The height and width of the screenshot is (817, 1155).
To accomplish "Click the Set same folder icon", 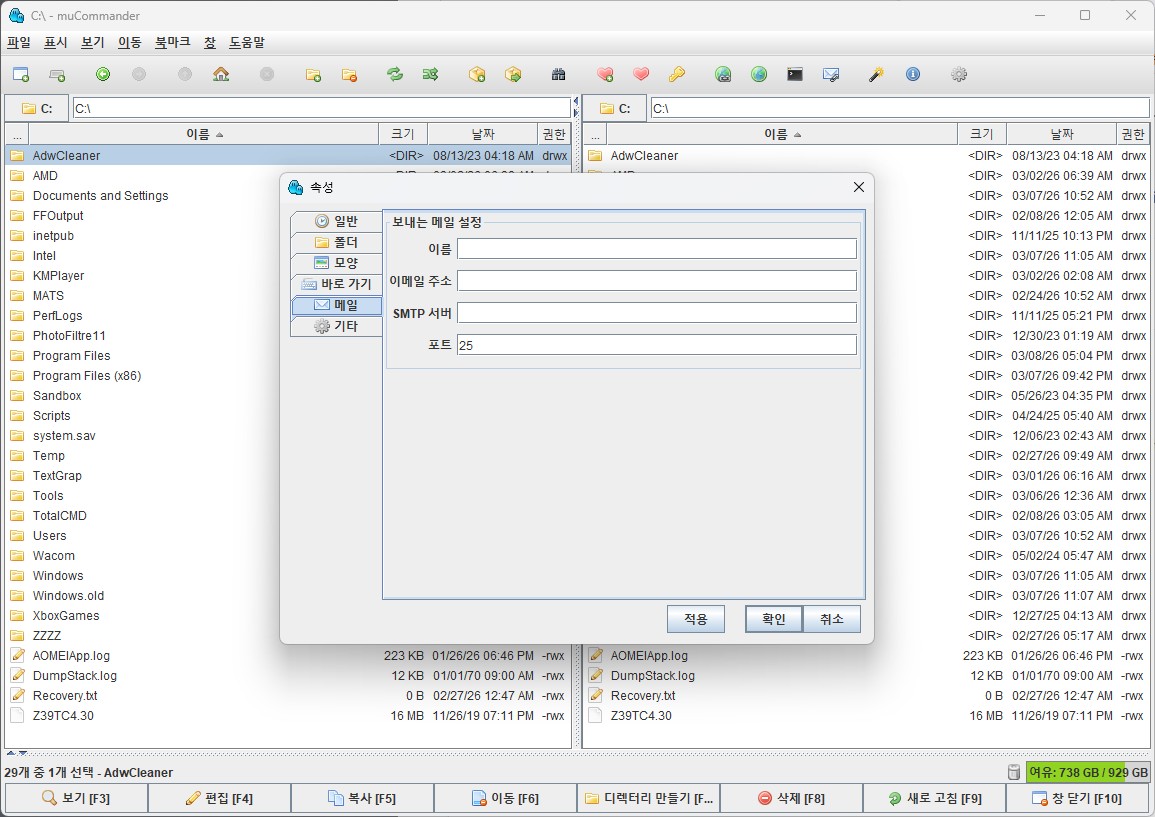I will [x=431, y=74].
